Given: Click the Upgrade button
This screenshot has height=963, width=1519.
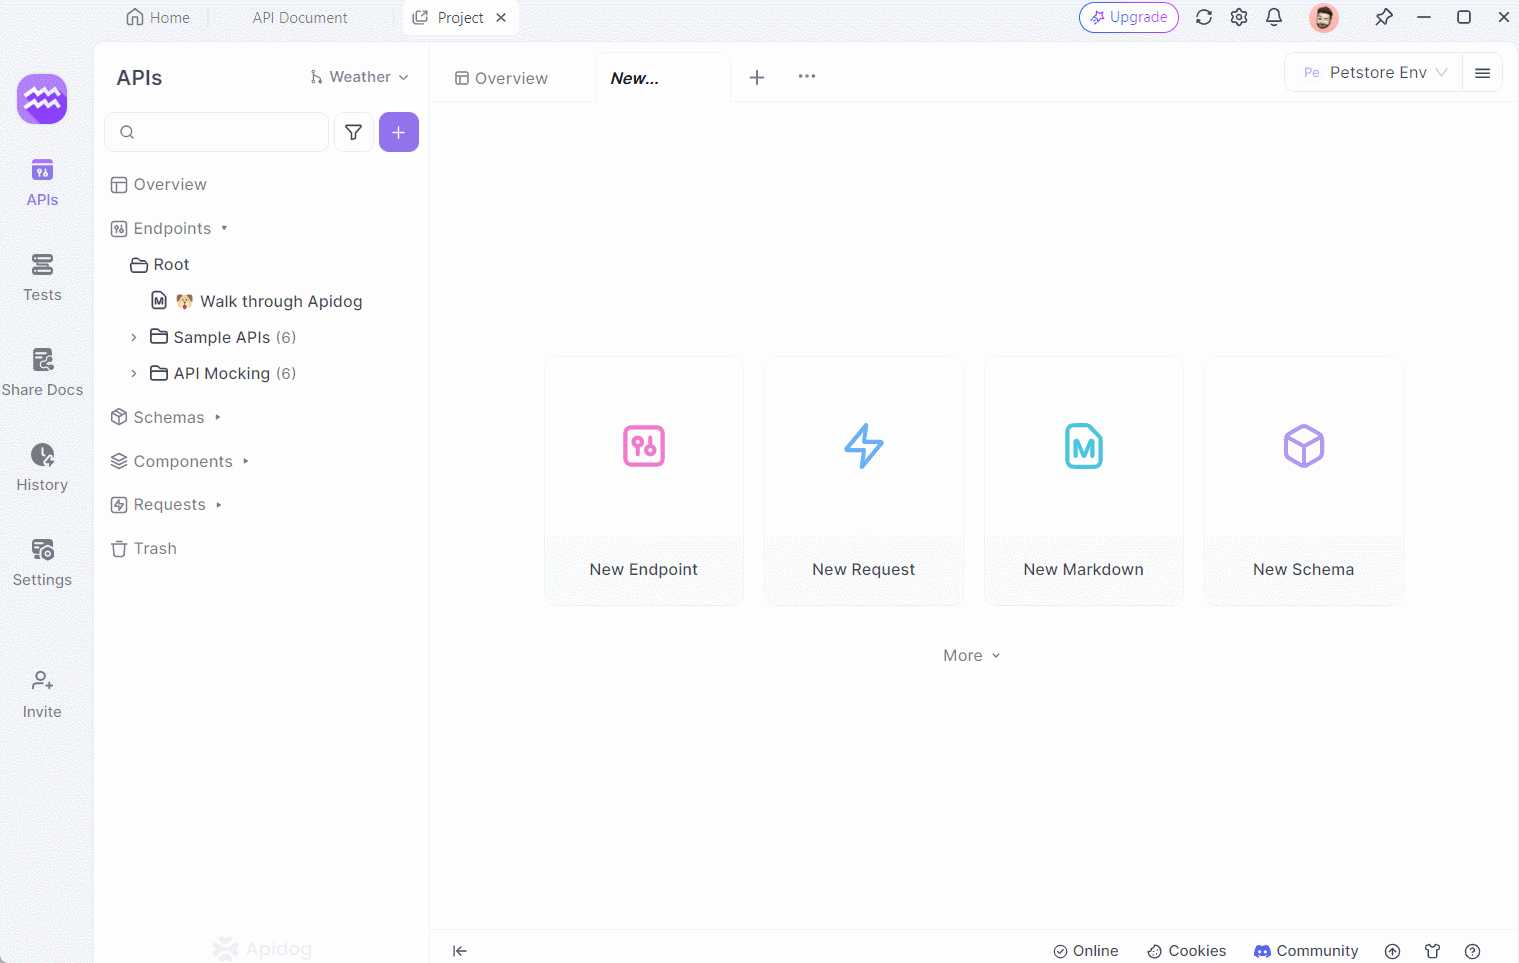Looking at the screenshot, I should coord(1129,17).
